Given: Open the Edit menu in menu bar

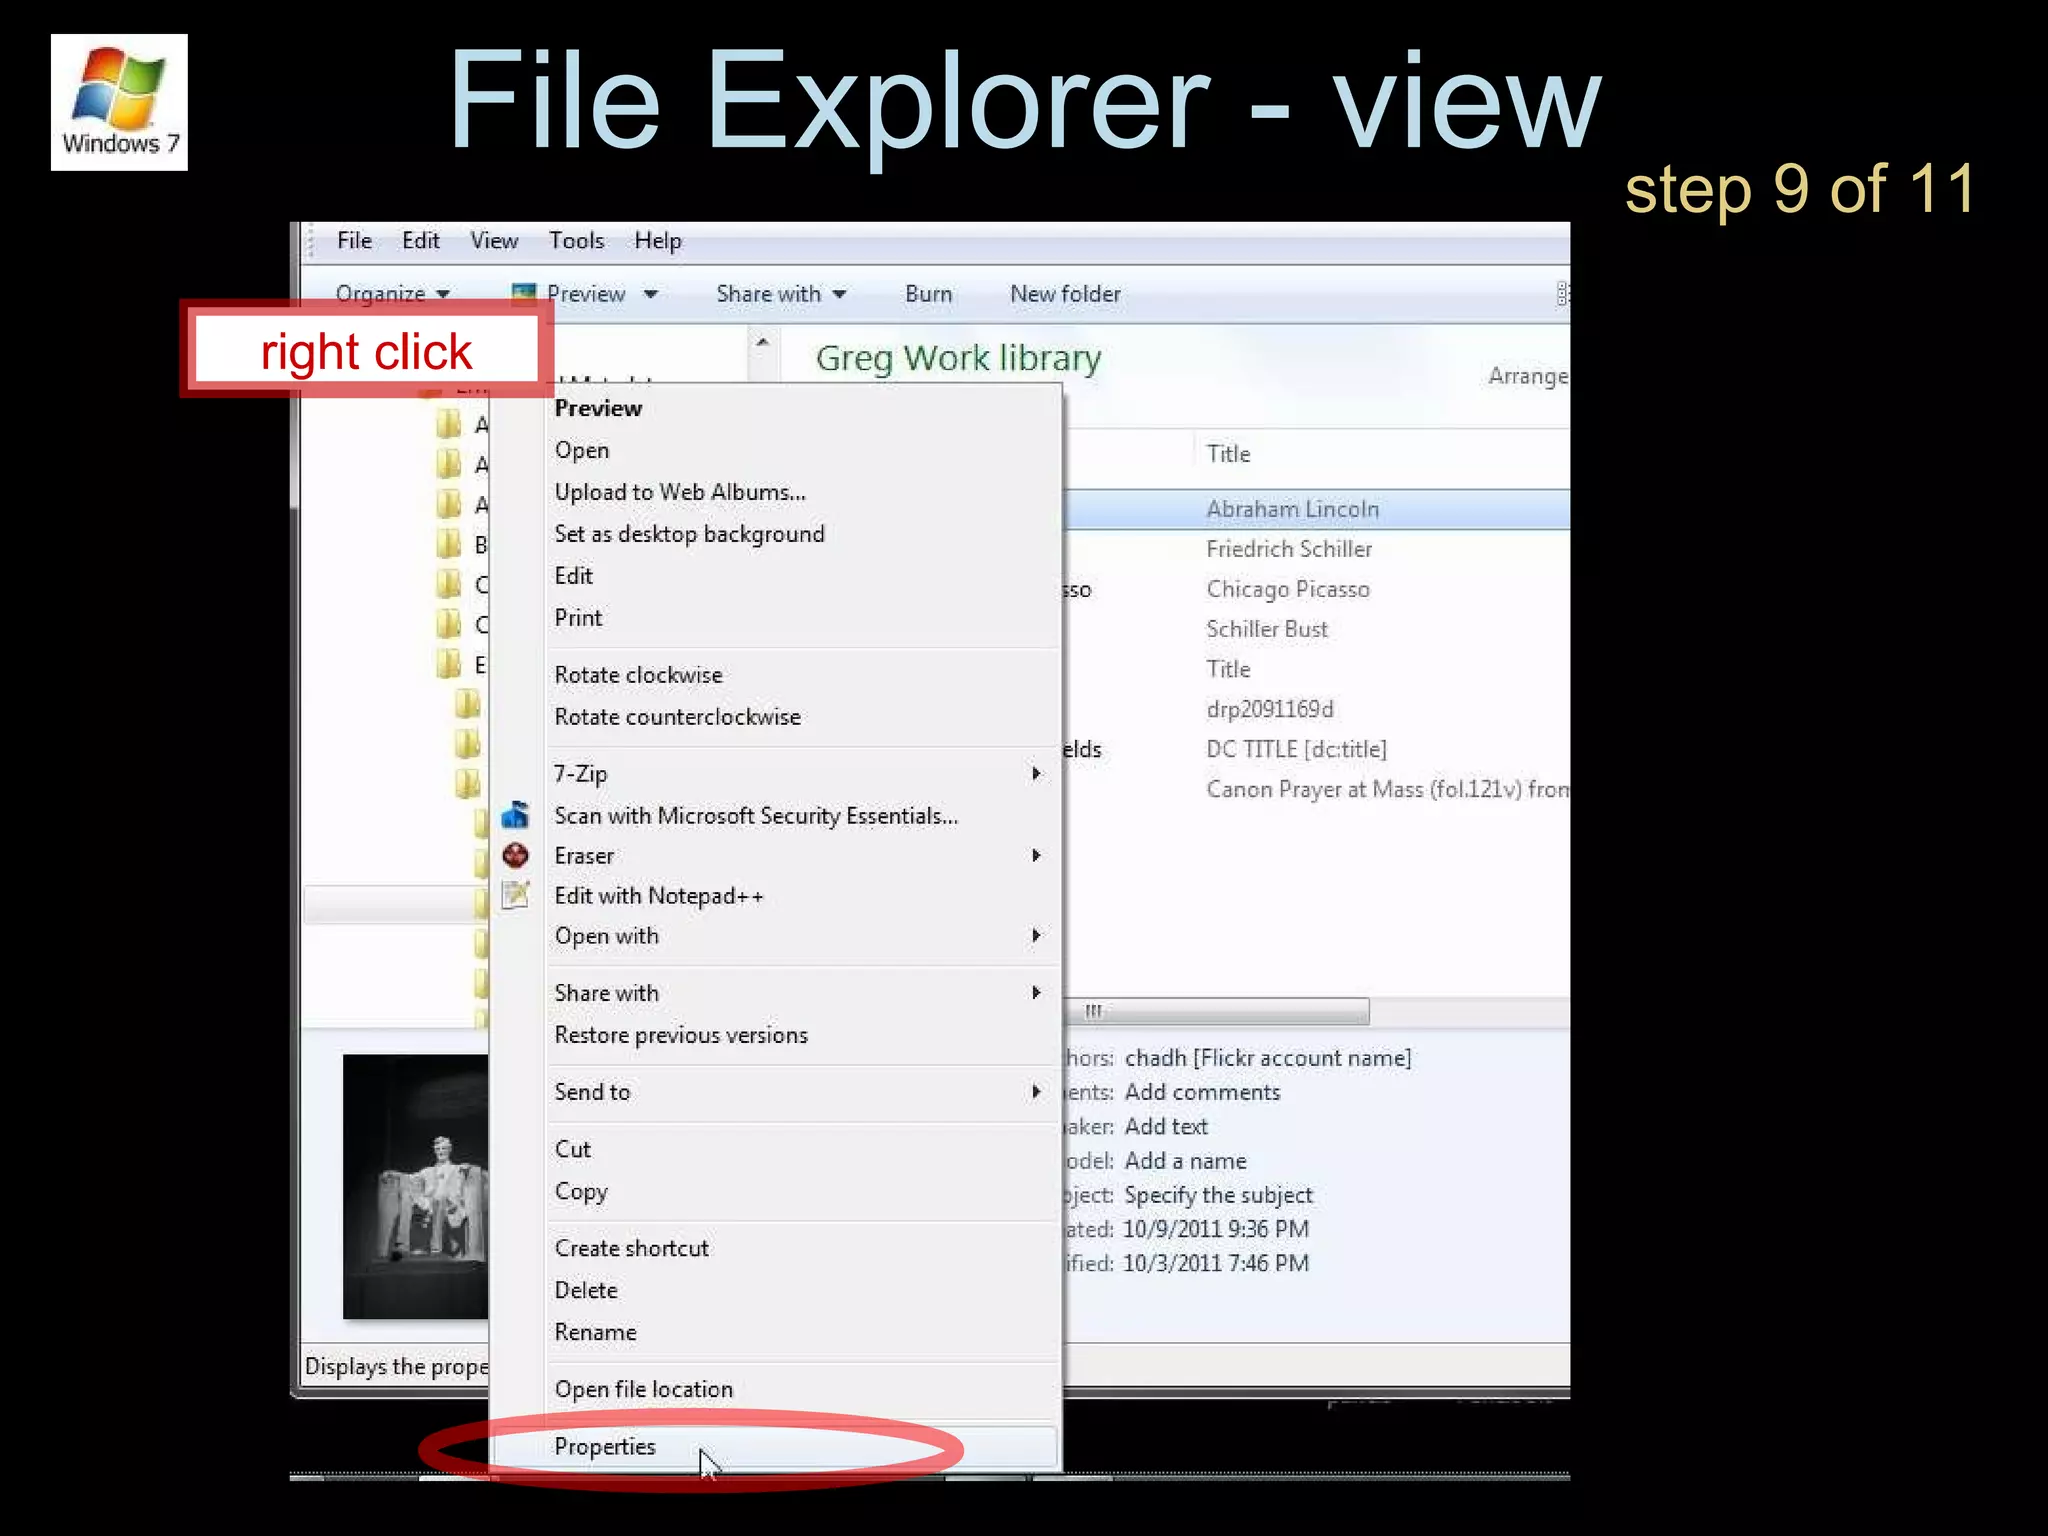Looking at the screenshot, I should click(420, 241).
